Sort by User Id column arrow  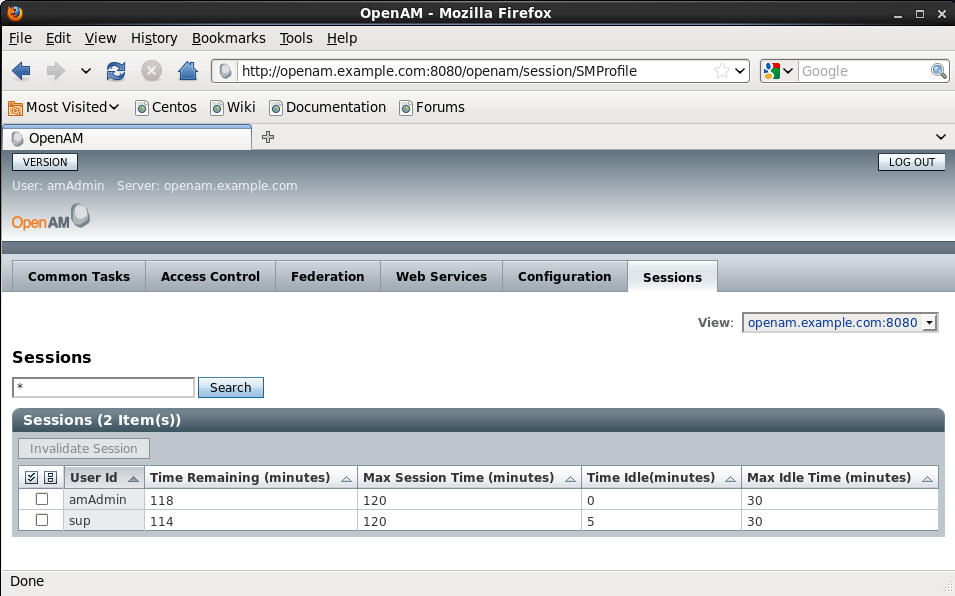pos(133,479)
